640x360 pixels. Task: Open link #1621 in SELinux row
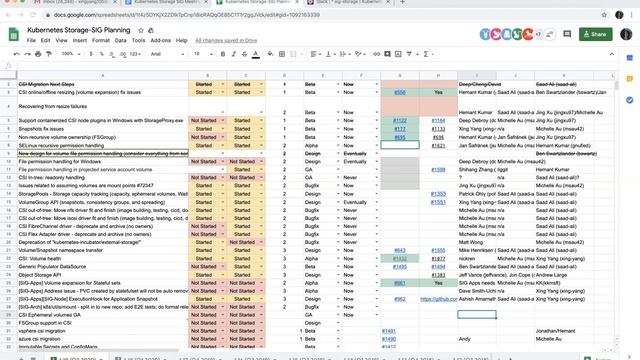[x=438, y=146]
